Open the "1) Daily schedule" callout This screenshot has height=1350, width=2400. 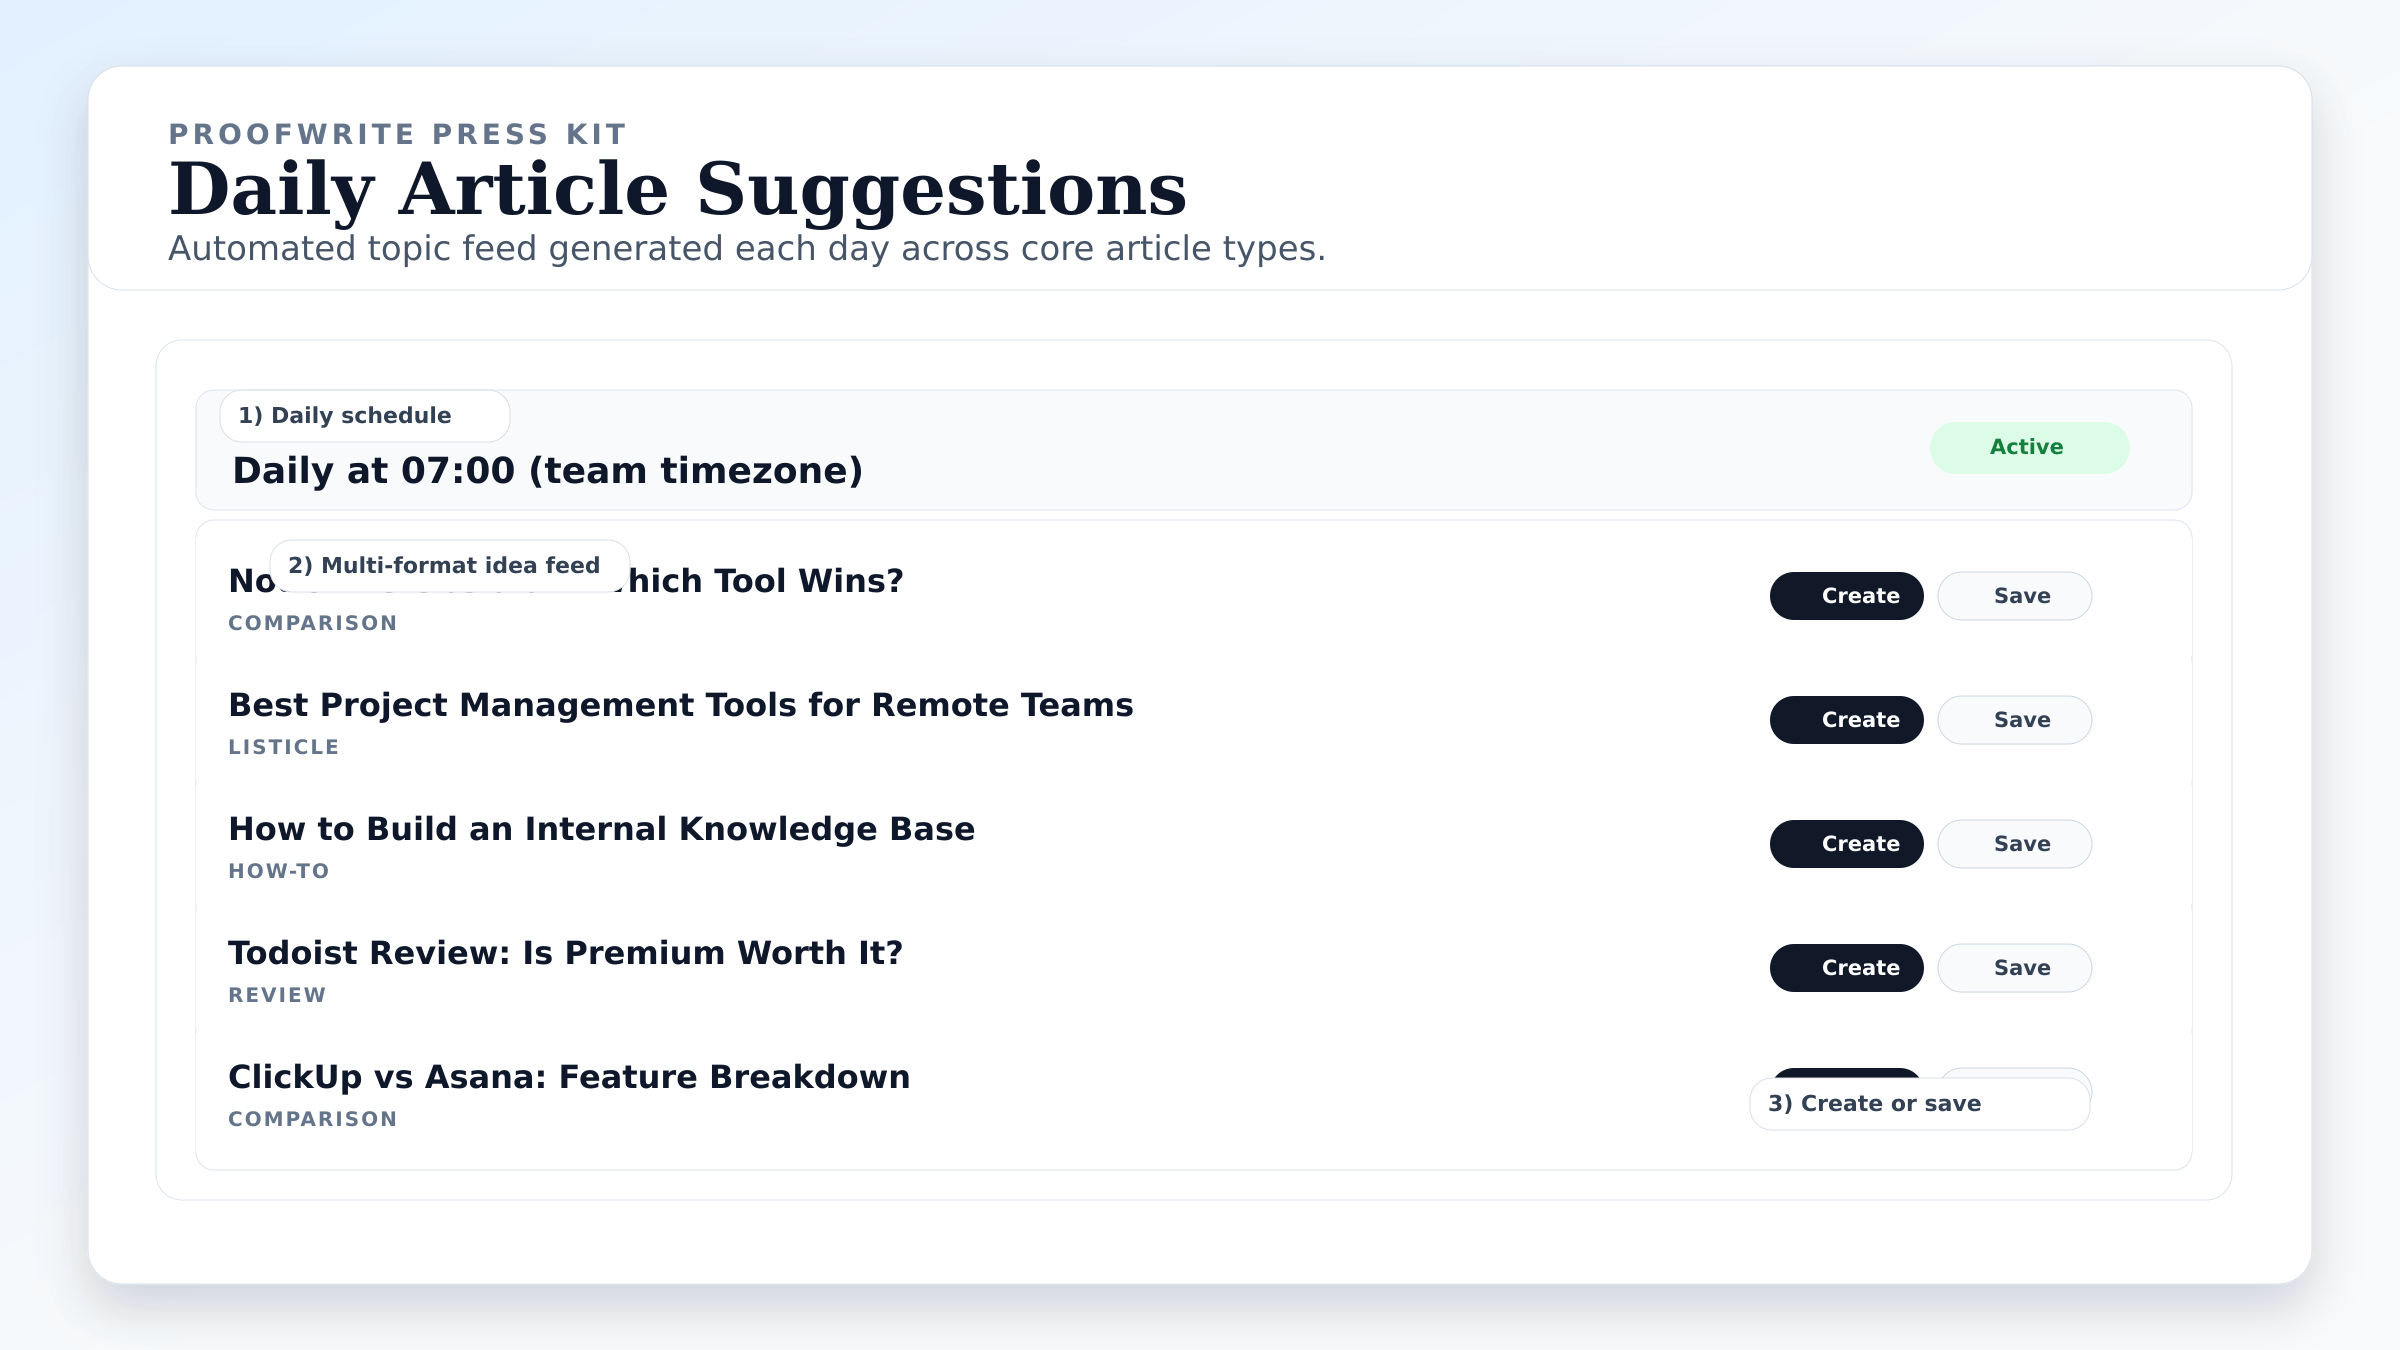click(364, 415)
